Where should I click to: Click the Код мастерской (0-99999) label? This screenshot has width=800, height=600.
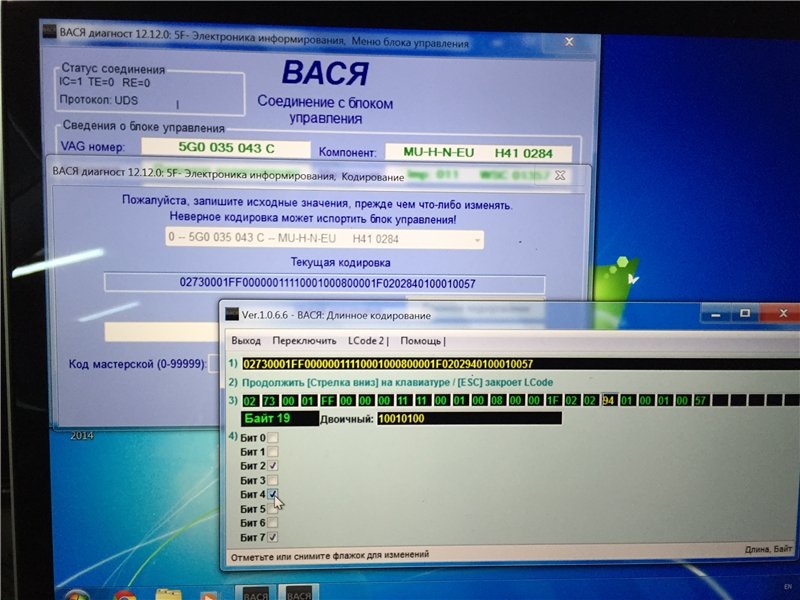(x=138, y=364)
